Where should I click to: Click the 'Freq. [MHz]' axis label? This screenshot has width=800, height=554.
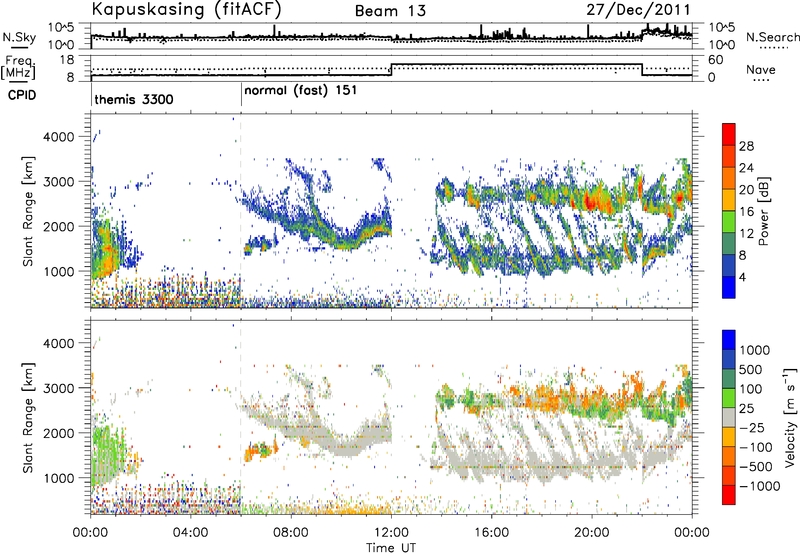click(18, 68)
